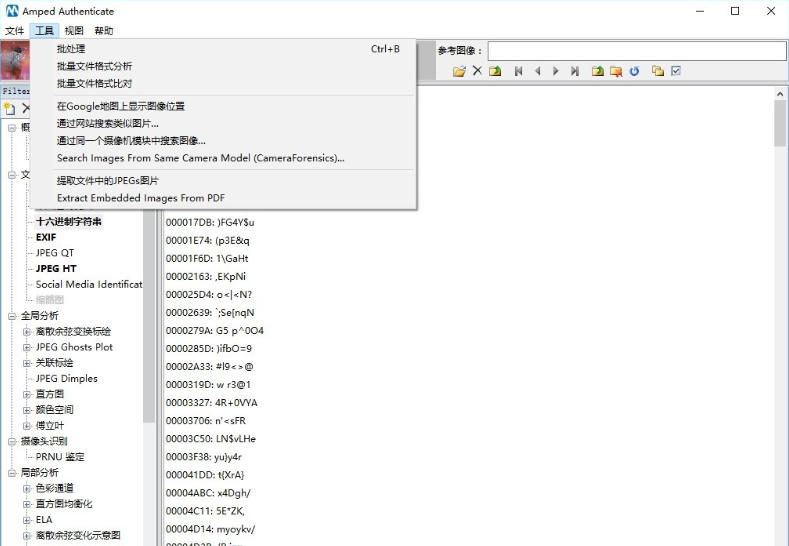The width and height of the screenshot is (789, 546).
Task: Click the results panel vertical scrollbar
Action: click(x=780, y=300)
